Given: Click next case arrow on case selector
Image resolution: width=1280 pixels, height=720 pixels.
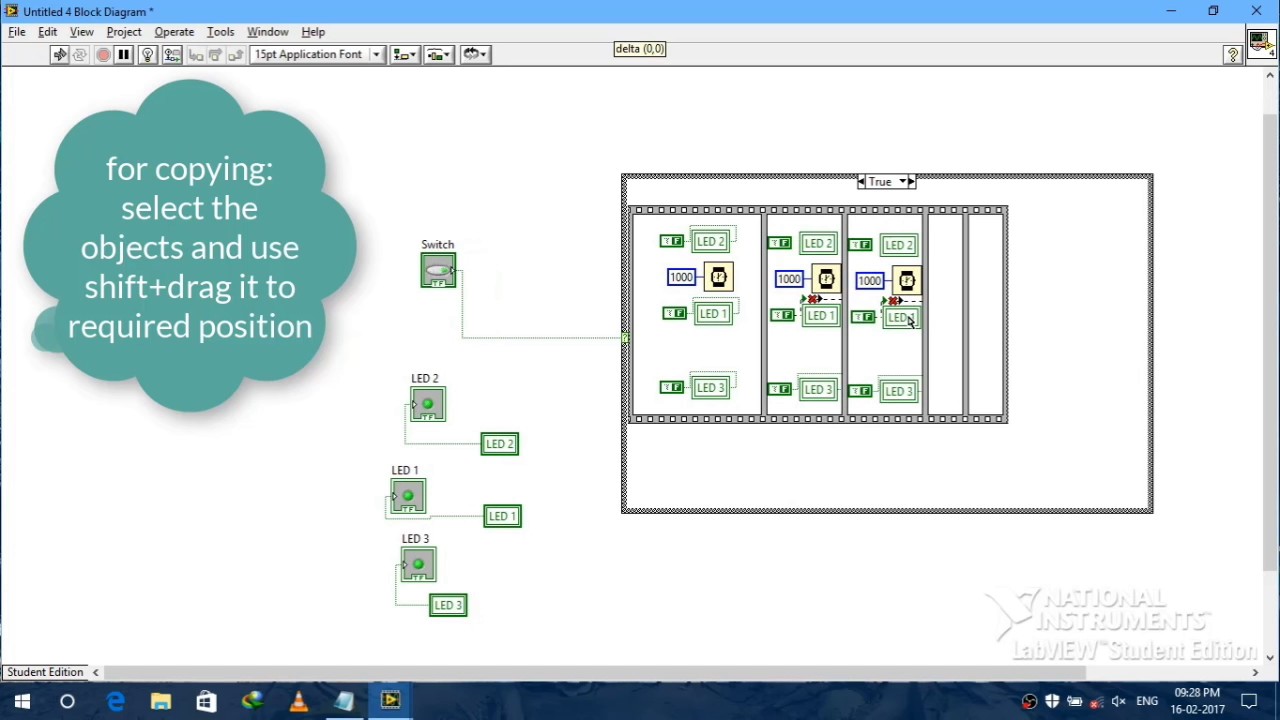Looking at the screenshot, I should (x=911, y=182).
